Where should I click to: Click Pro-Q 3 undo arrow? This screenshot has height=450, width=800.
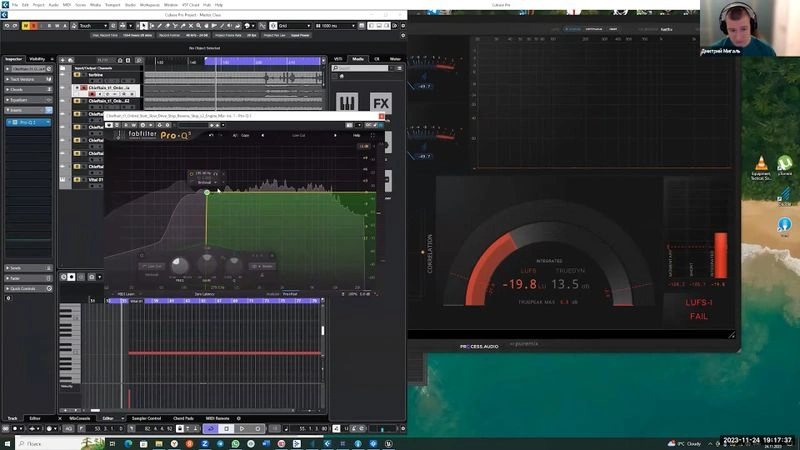(x=211, y=135)
